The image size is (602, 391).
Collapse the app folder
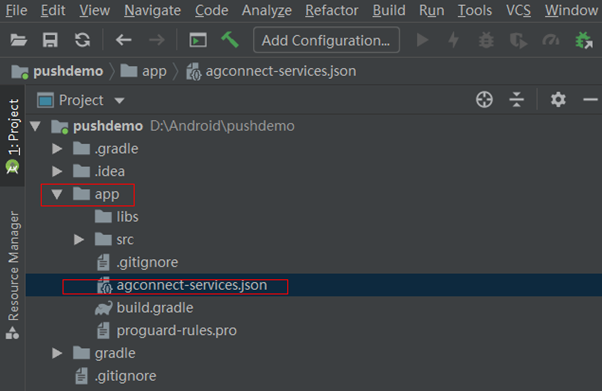[x=57, y=194]
